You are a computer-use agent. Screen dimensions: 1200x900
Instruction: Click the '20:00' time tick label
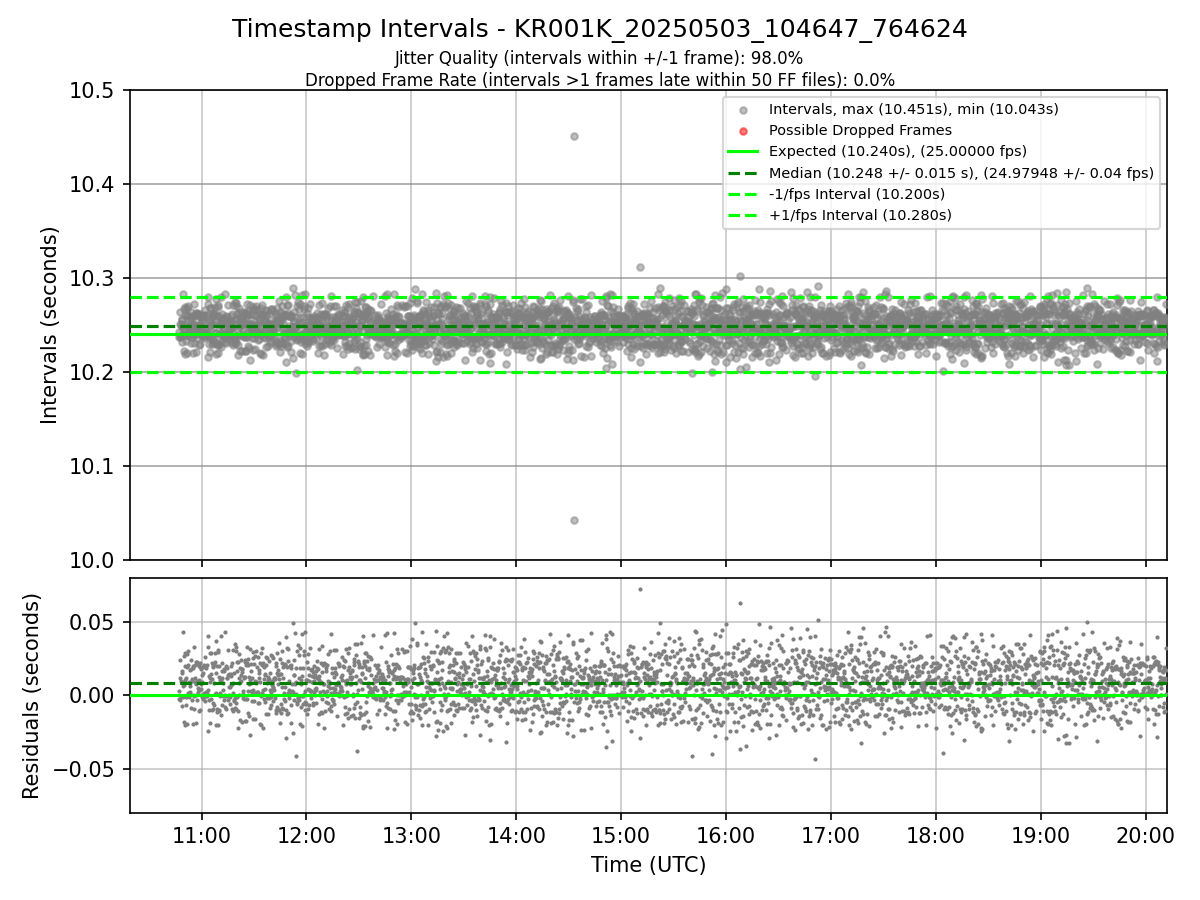(x=1144, y=834)
